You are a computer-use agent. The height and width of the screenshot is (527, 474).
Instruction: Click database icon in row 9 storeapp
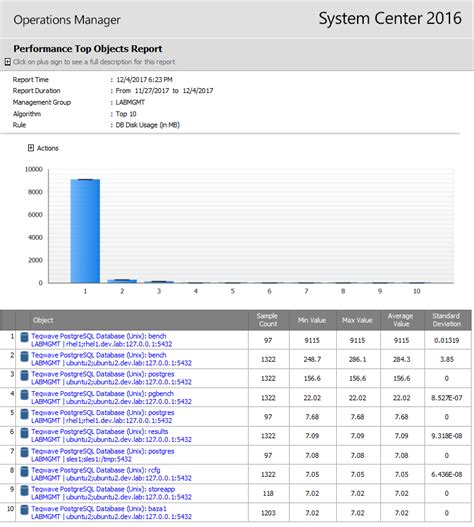[x=24, y=490]
